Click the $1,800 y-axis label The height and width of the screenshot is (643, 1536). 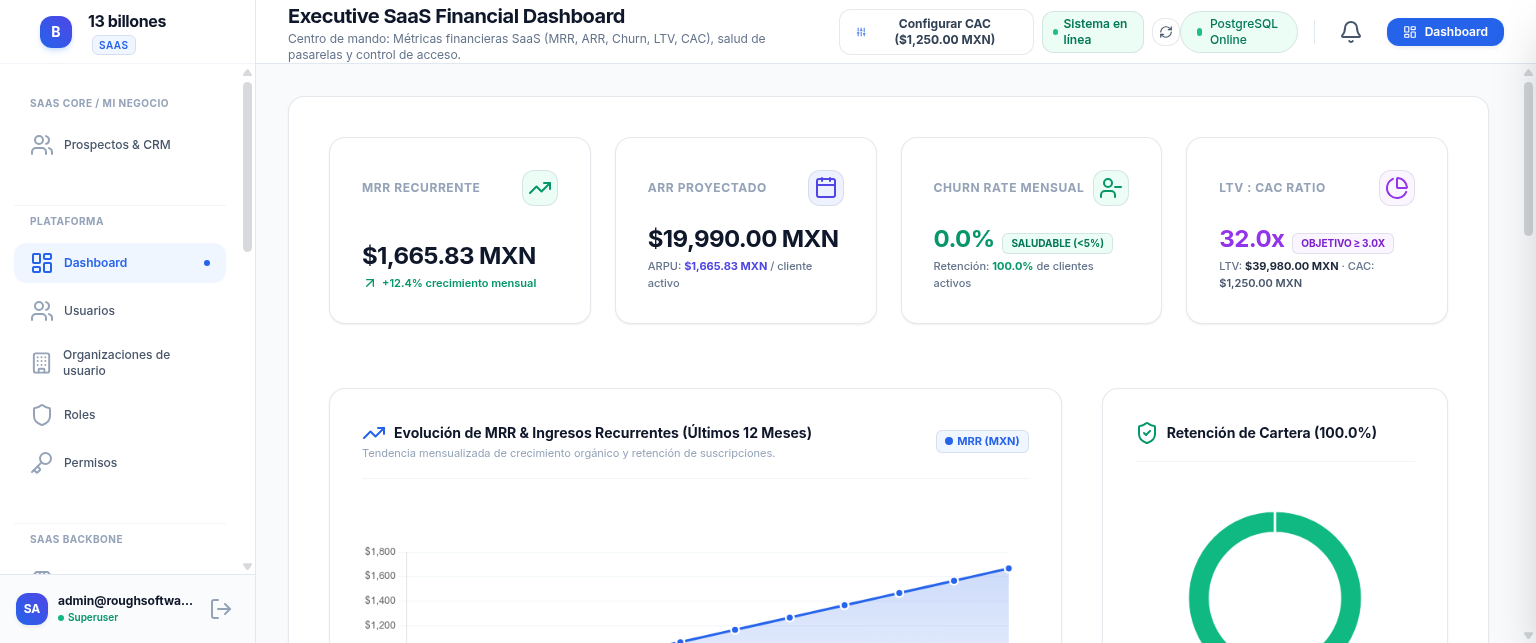point(380,551)
